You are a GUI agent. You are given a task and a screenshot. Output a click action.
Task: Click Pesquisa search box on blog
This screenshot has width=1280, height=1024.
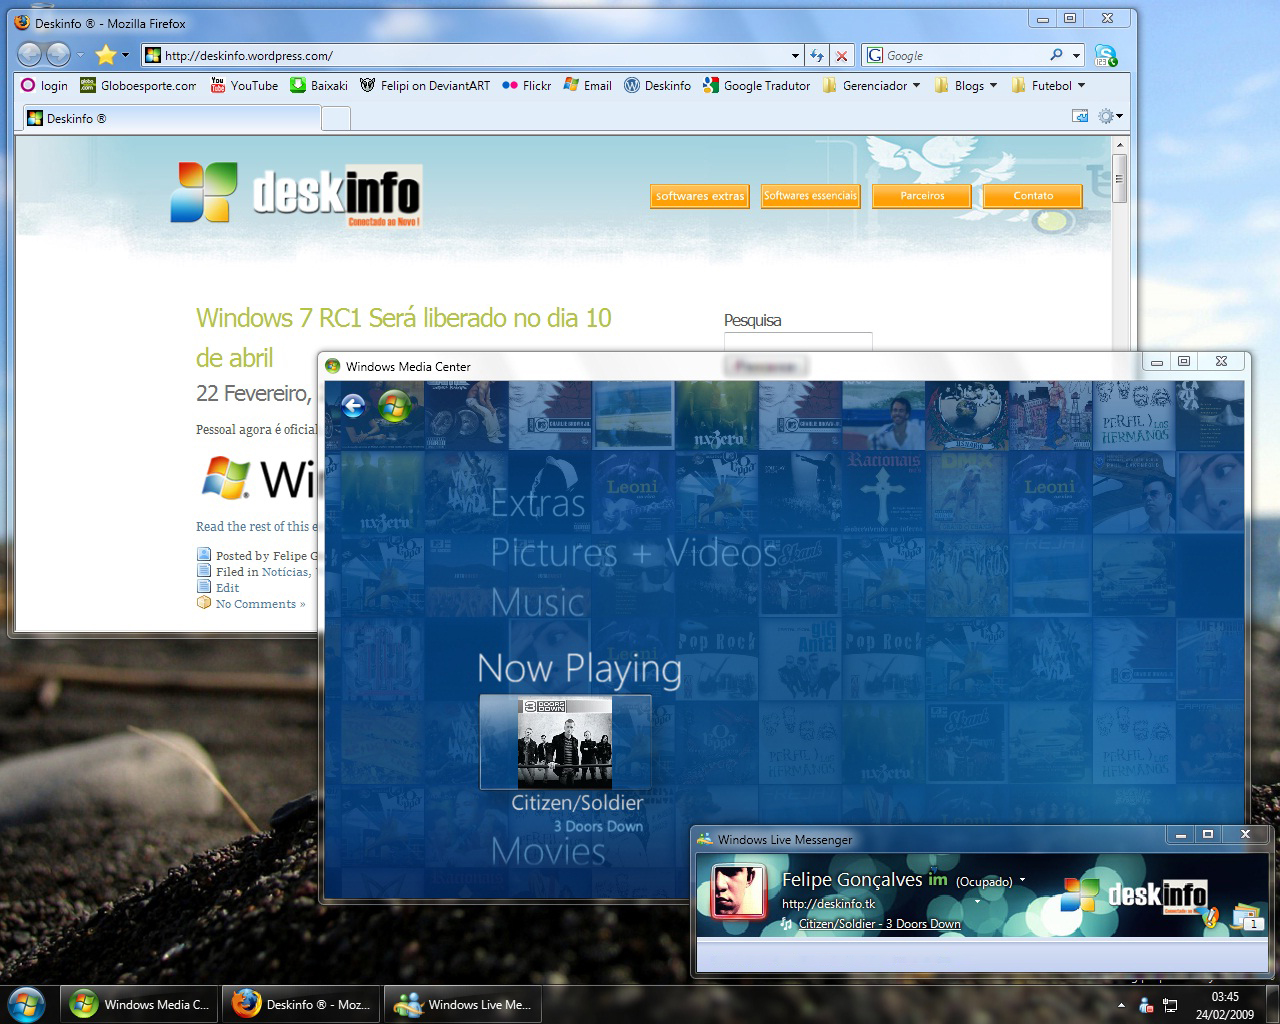coord(798,342)
